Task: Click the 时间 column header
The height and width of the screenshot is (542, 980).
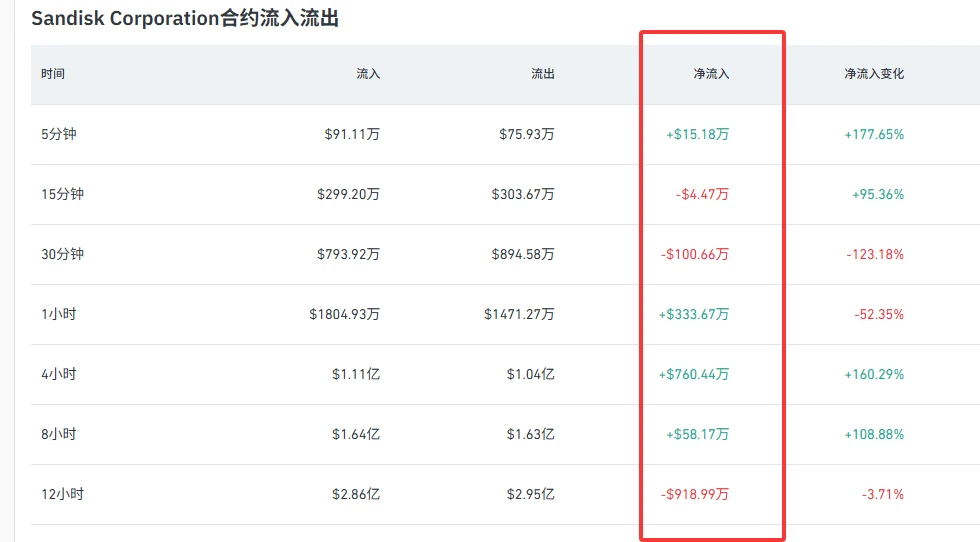Action: [53, 74]
